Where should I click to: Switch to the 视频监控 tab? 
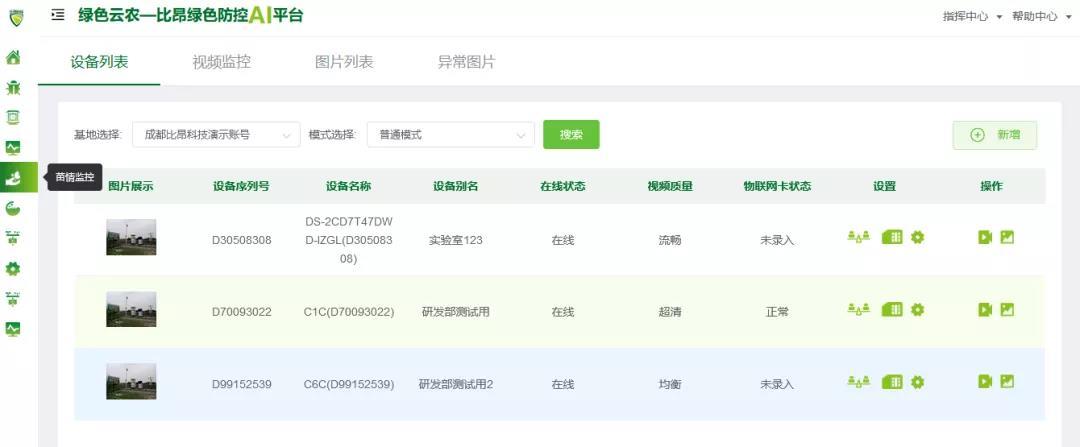(x=221, y=62)
